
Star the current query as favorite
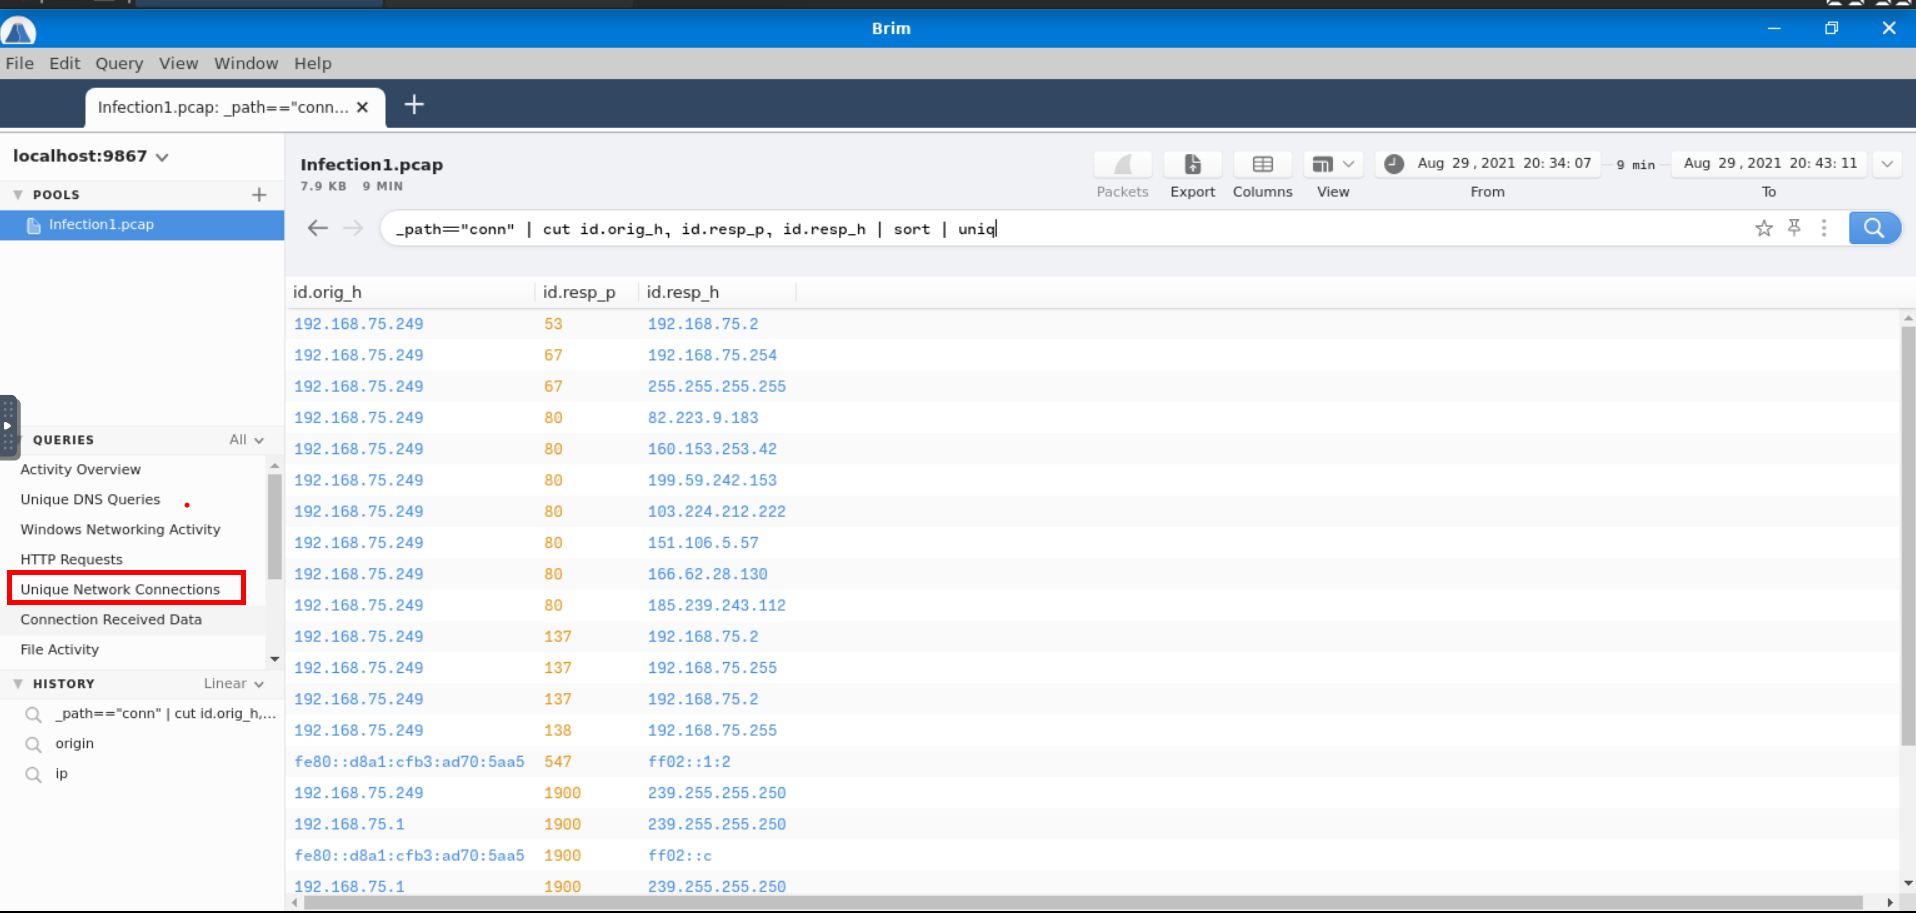tap(1764, 228)
